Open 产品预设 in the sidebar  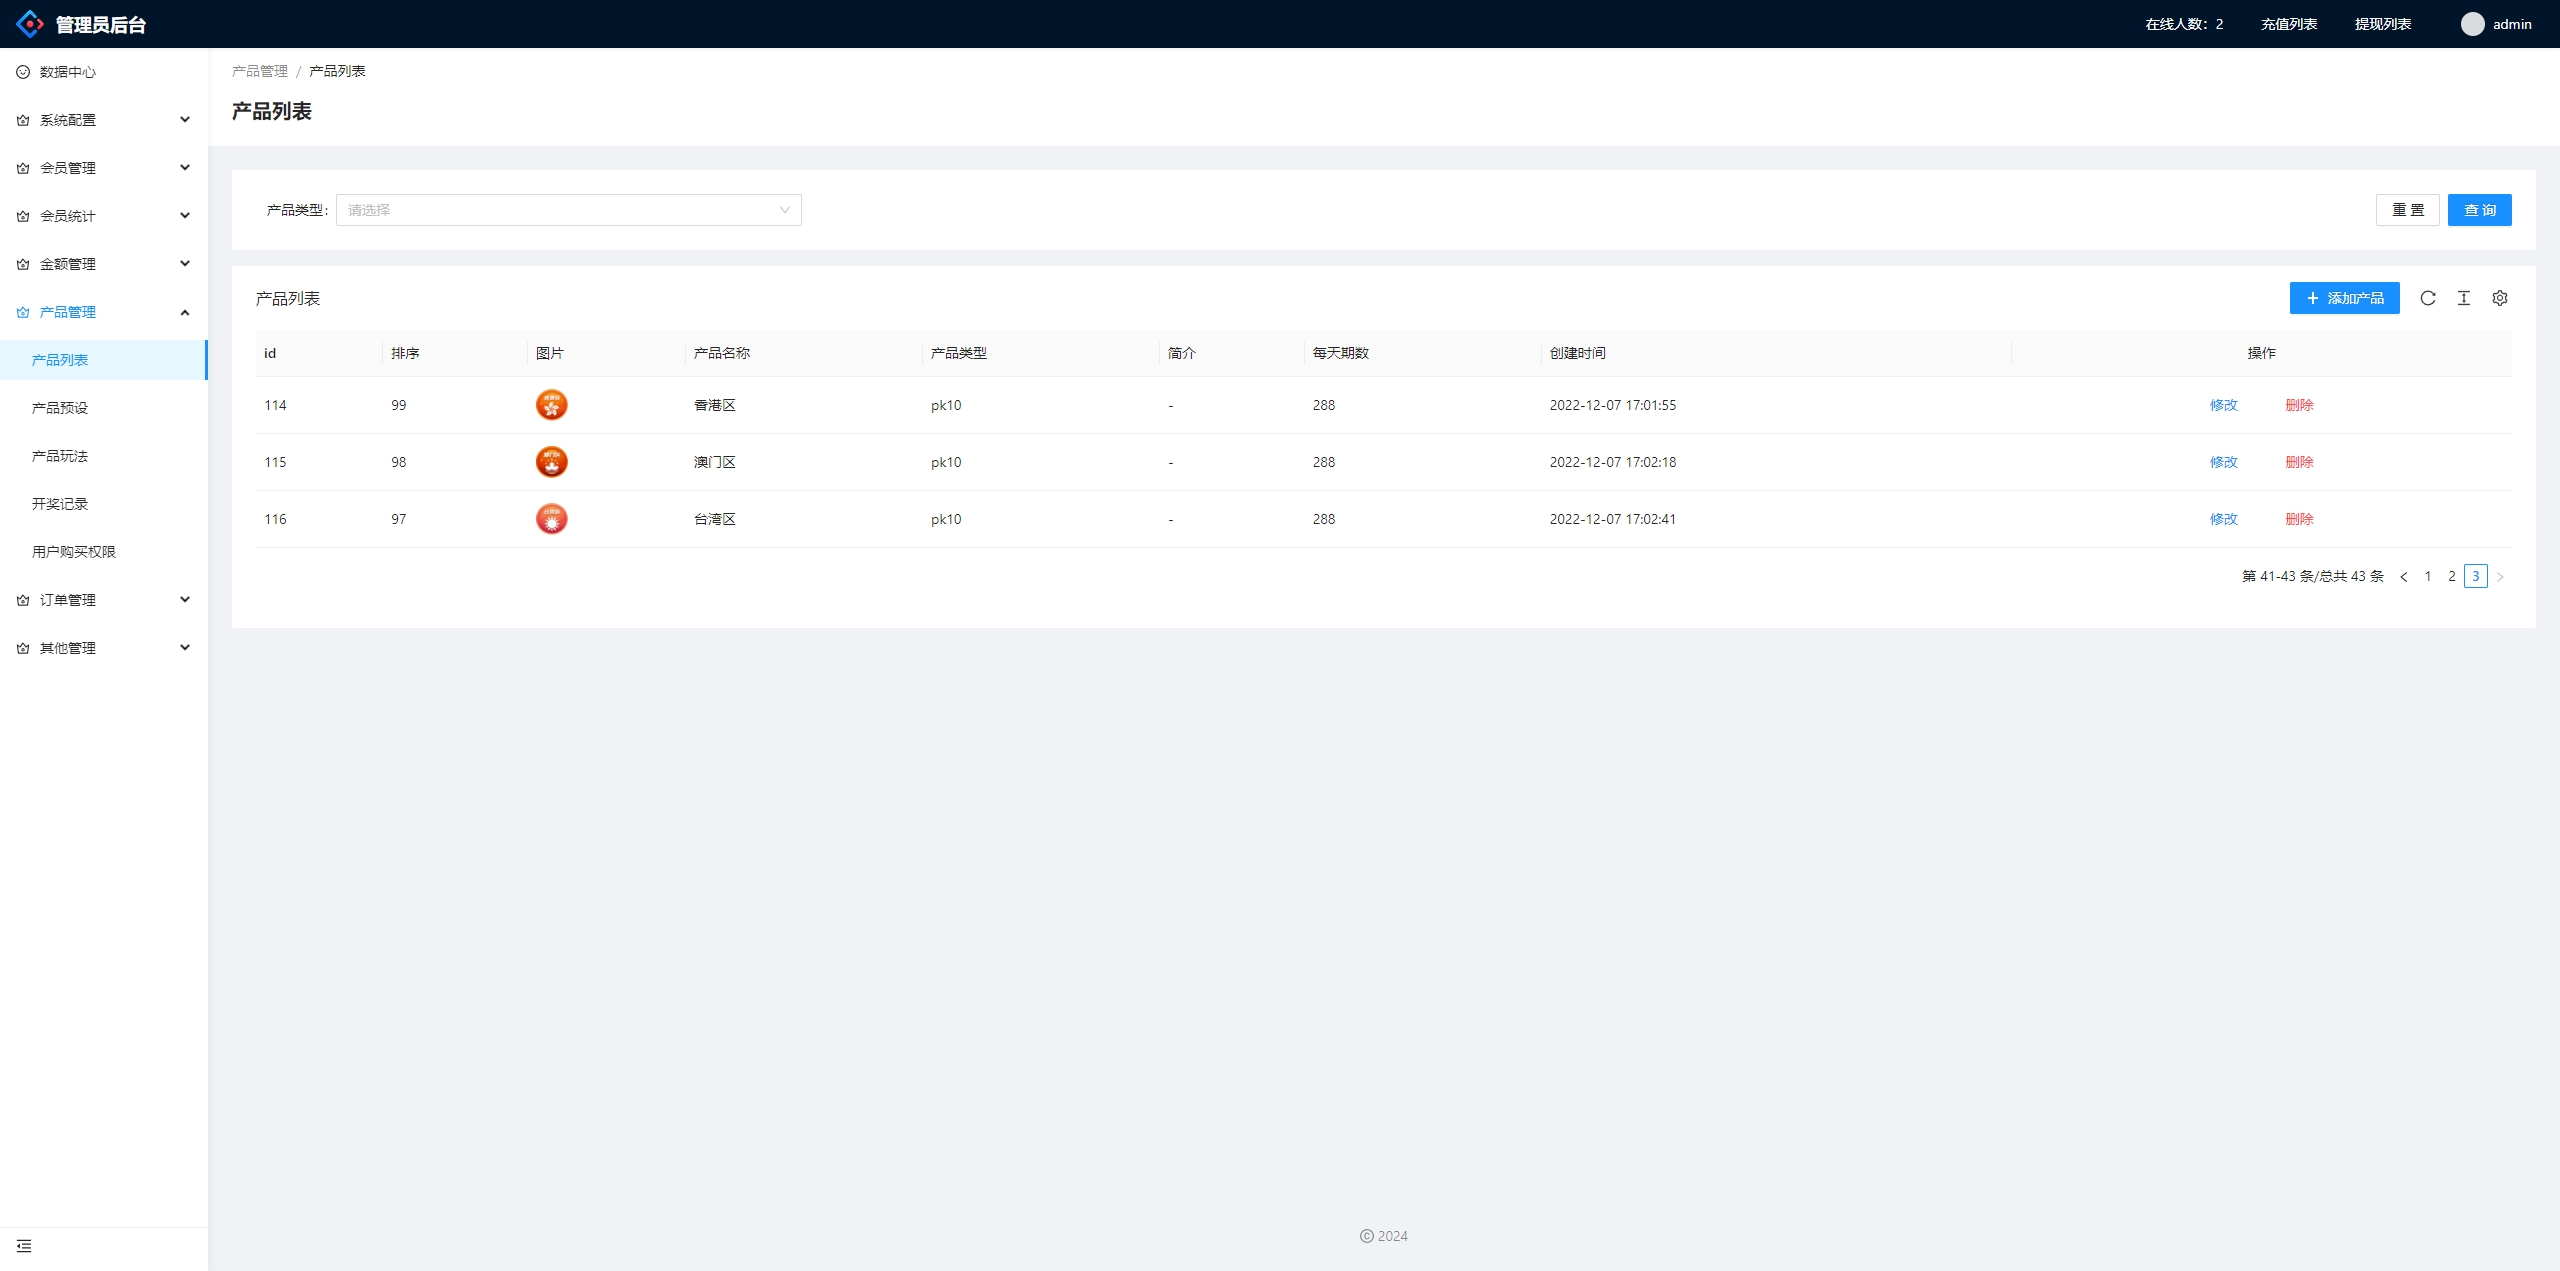tap(60, 408)
